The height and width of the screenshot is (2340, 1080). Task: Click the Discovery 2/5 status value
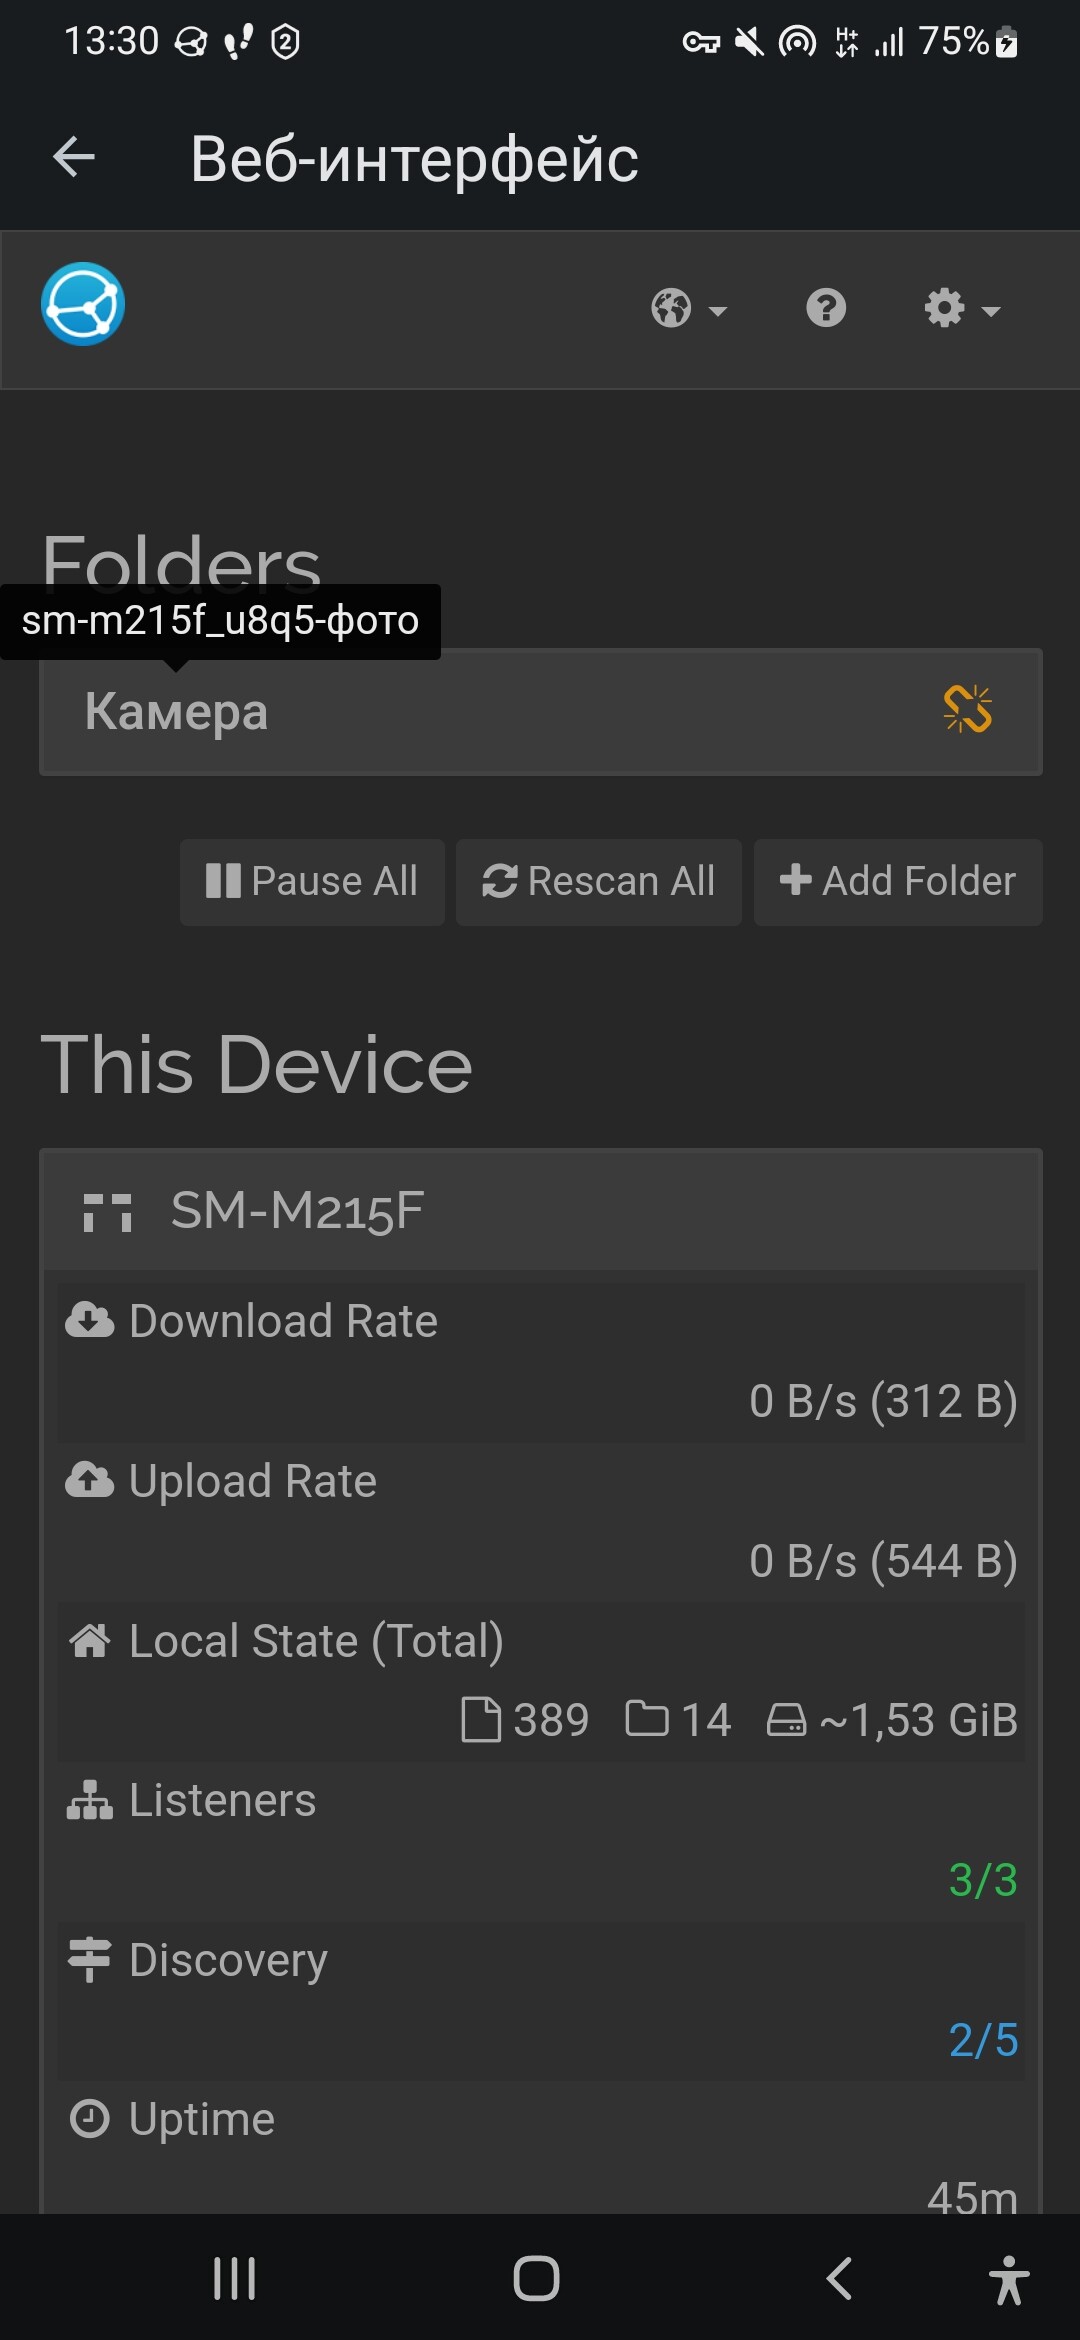click(982, 2040)
